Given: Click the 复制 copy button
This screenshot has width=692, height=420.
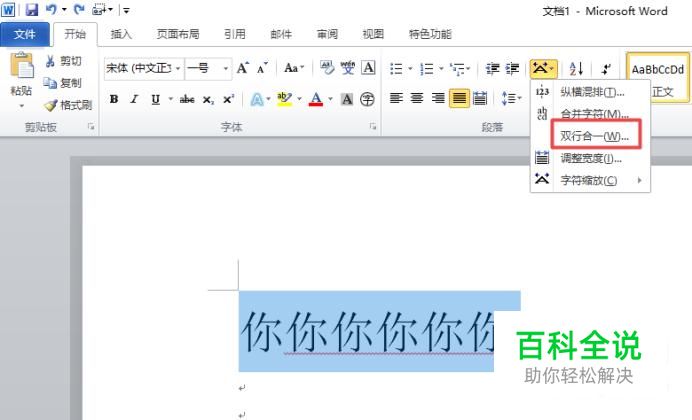Looking at the screenshot, I should pyautogui.click(x=63, y=83).
